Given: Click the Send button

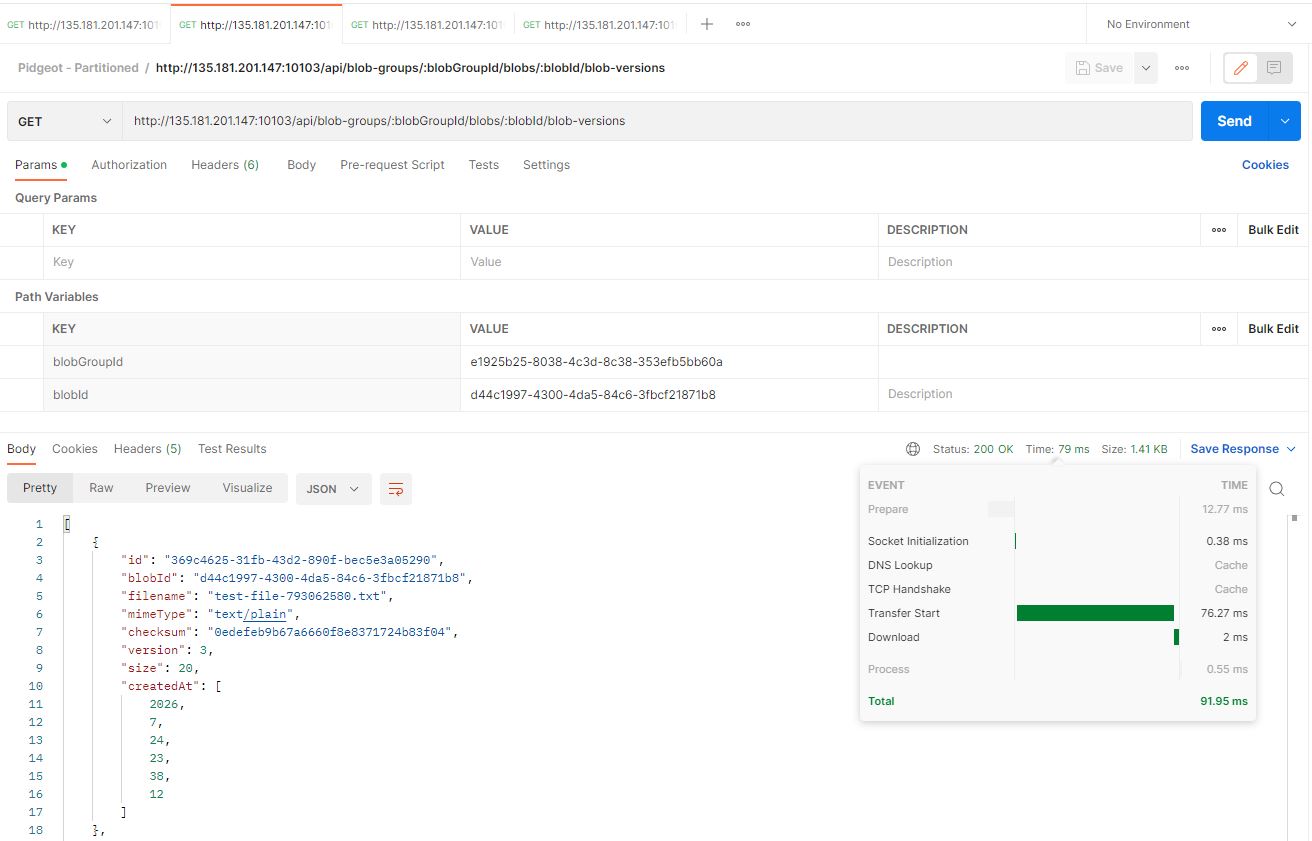Looking at the screenshot, I should 1234,121.
